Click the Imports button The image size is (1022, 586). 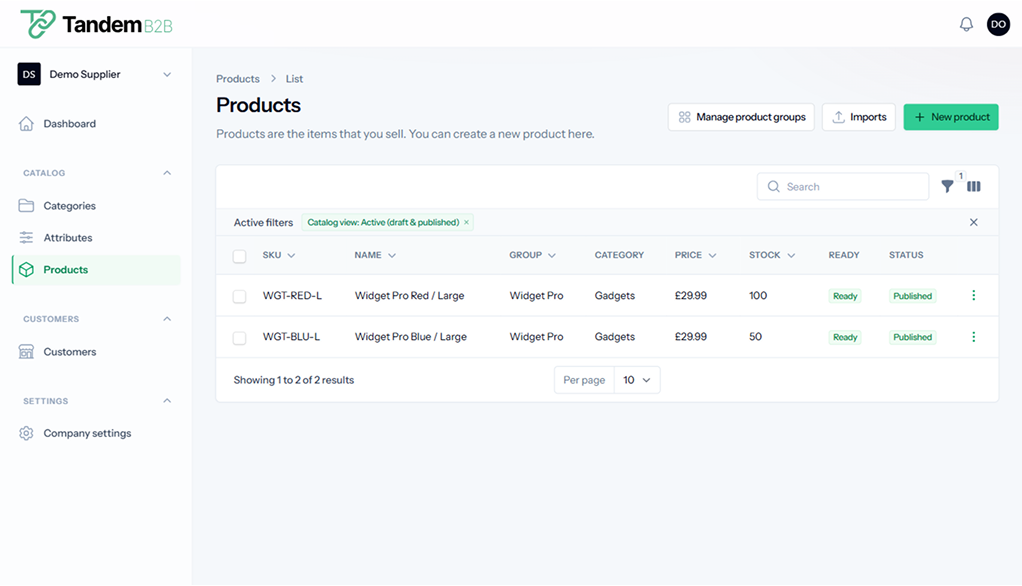(x=858, y=117)
